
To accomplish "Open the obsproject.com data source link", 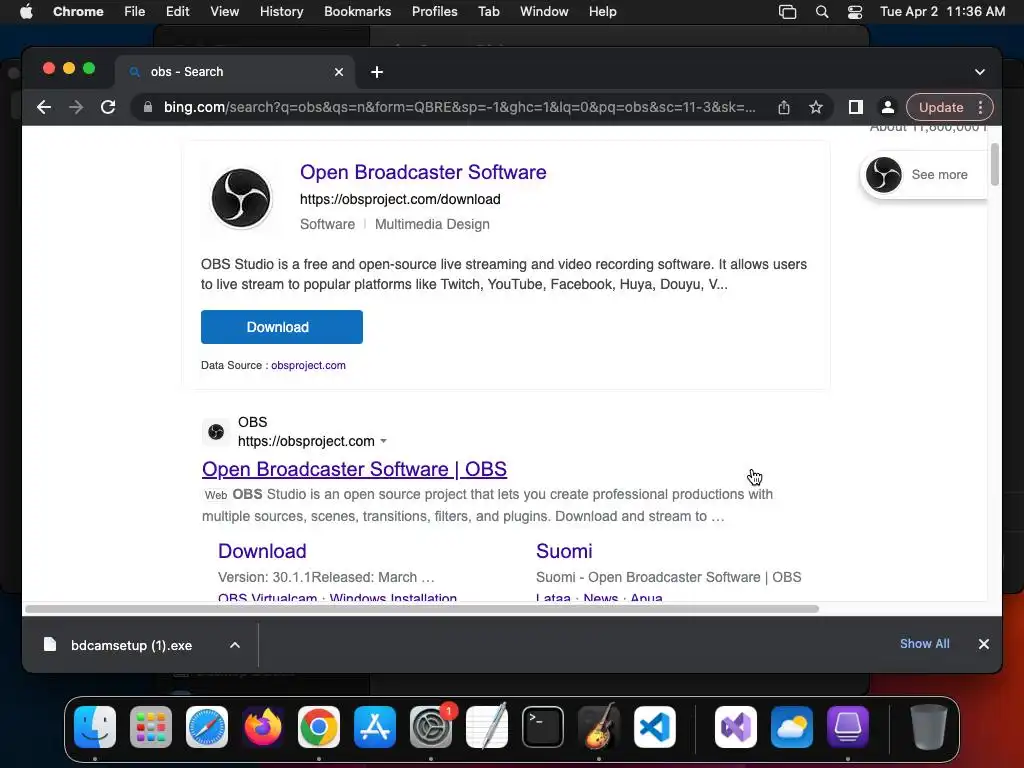I will pos(308,365).
